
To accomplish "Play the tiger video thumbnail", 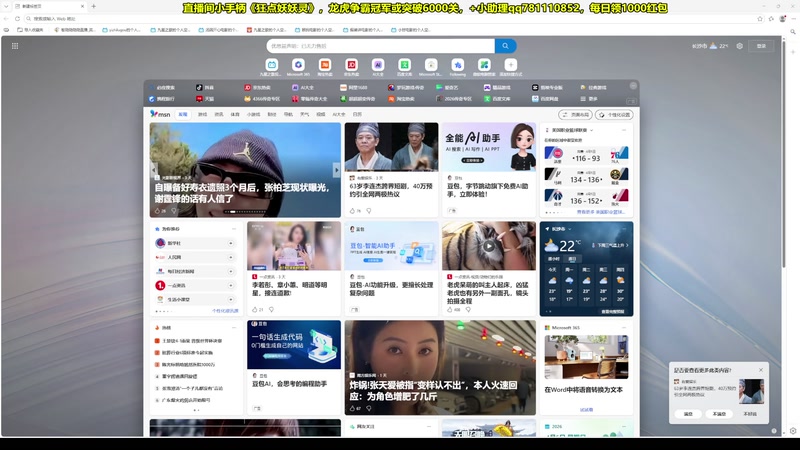I will pos(488,246).
